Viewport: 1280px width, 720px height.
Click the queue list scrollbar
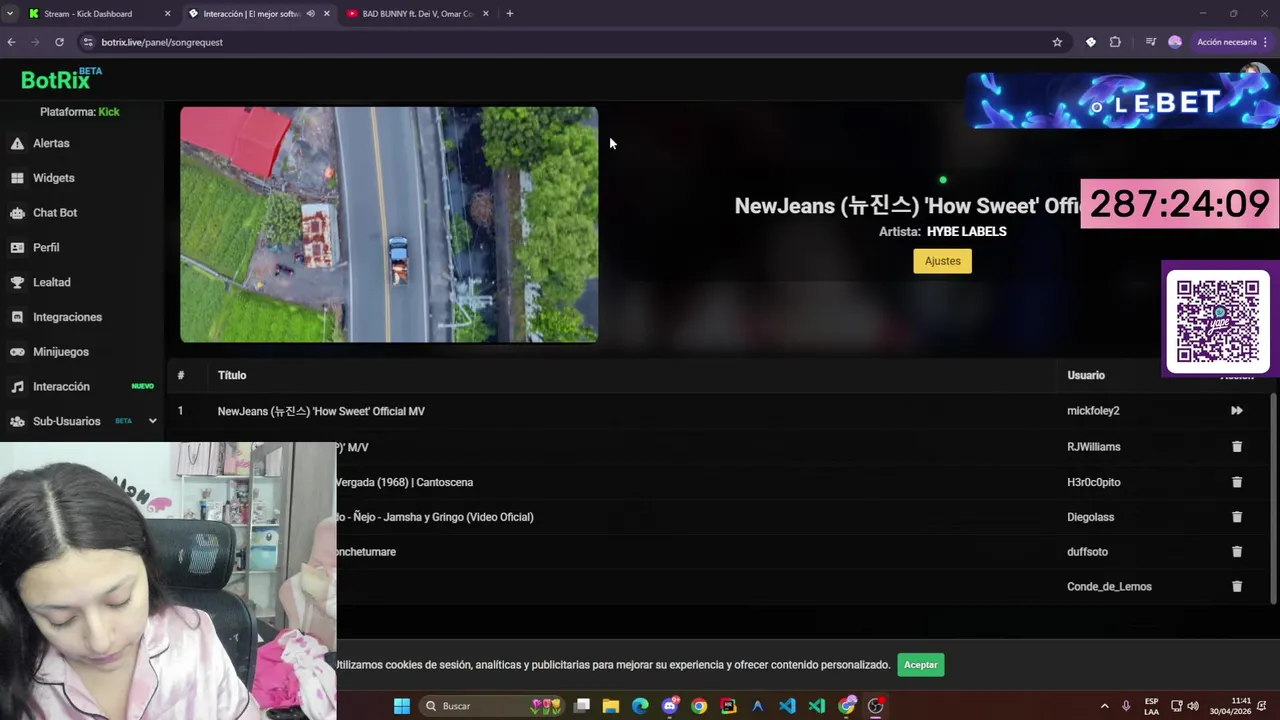[1274, 499]
